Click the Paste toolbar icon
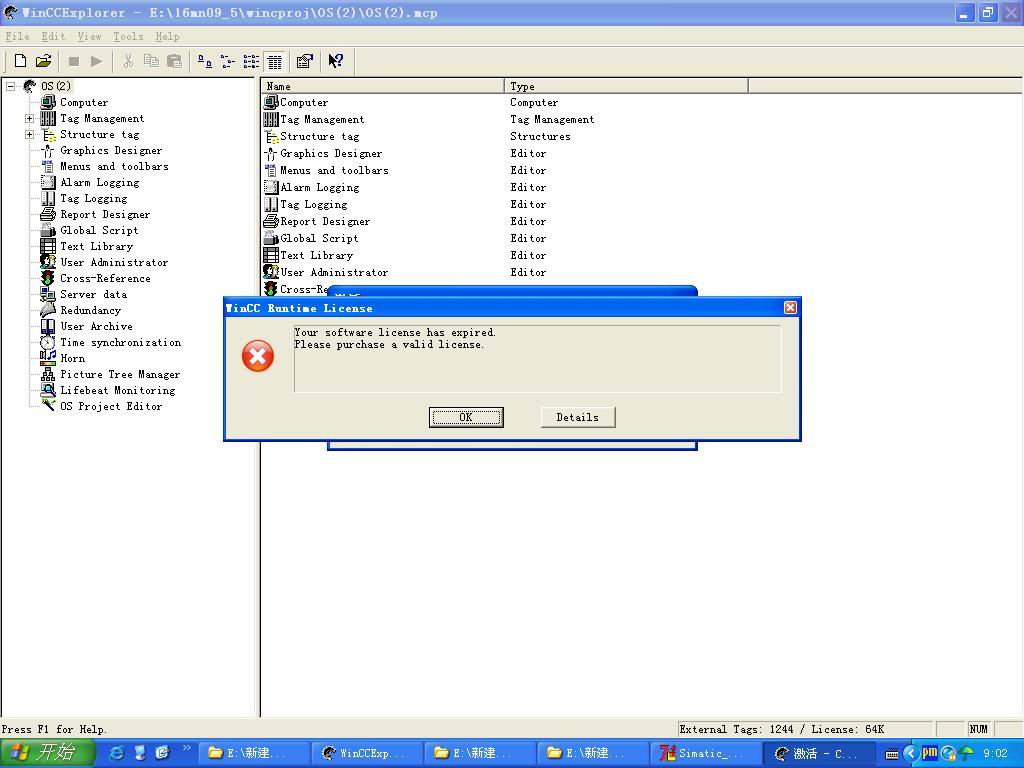 click(174, 61)
